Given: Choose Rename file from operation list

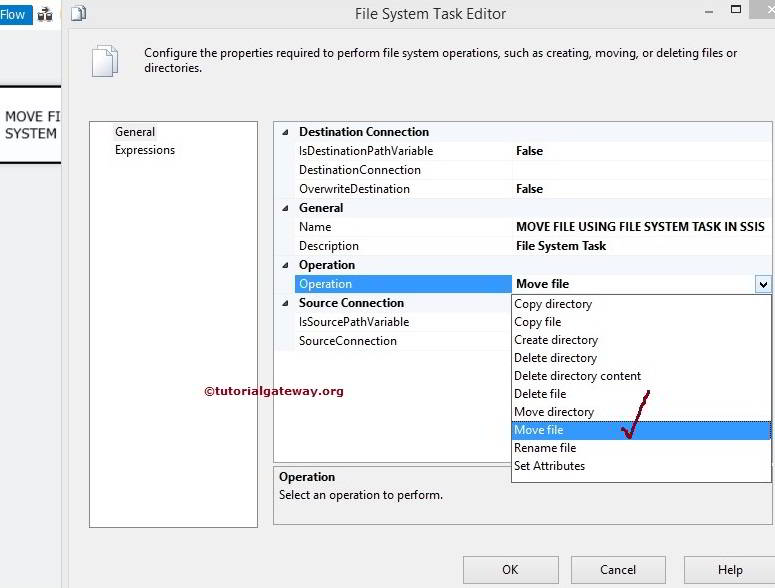Looking at the screenshot, I should pos(641,448).
